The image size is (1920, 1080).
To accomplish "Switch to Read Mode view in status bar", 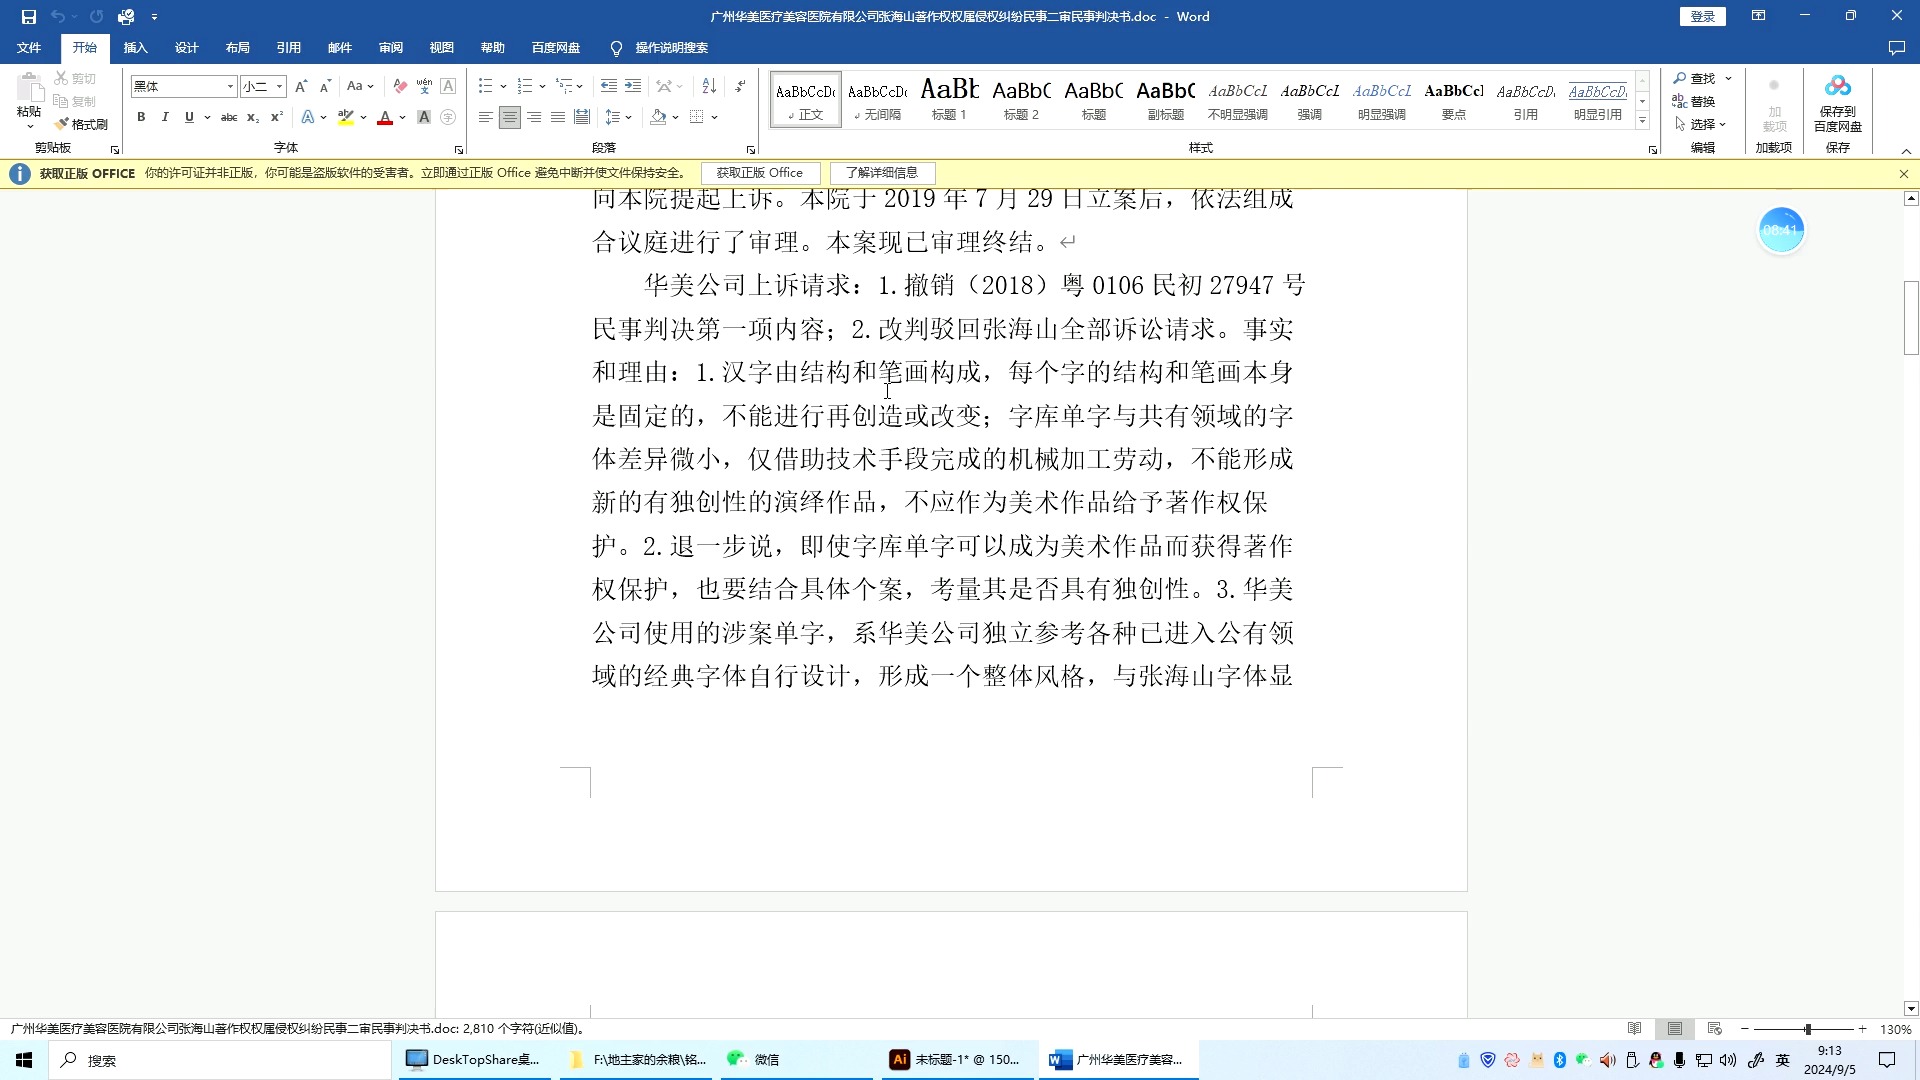I will coord(1635,1029).
